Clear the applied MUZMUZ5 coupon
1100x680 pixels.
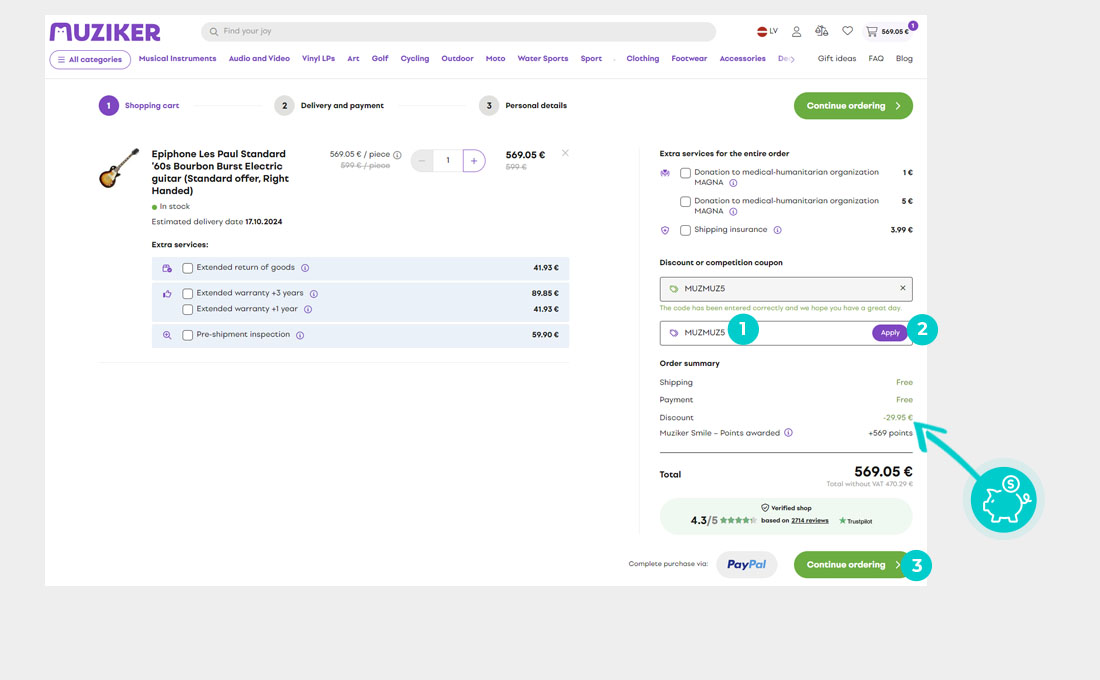point(902,288)
